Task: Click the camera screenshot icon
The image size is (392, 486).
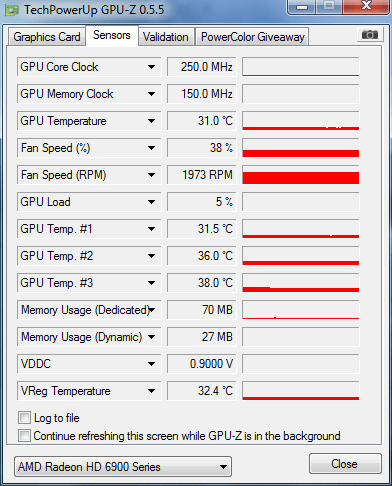Action: tap(369, 34)
